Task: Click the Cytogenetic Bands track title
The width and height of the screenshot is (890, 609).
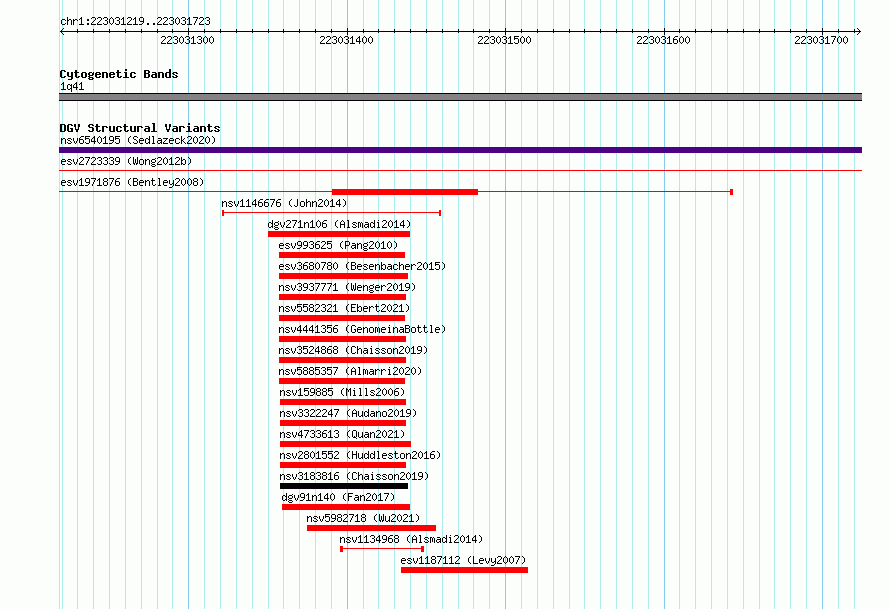Action: (x=119, y=74)
